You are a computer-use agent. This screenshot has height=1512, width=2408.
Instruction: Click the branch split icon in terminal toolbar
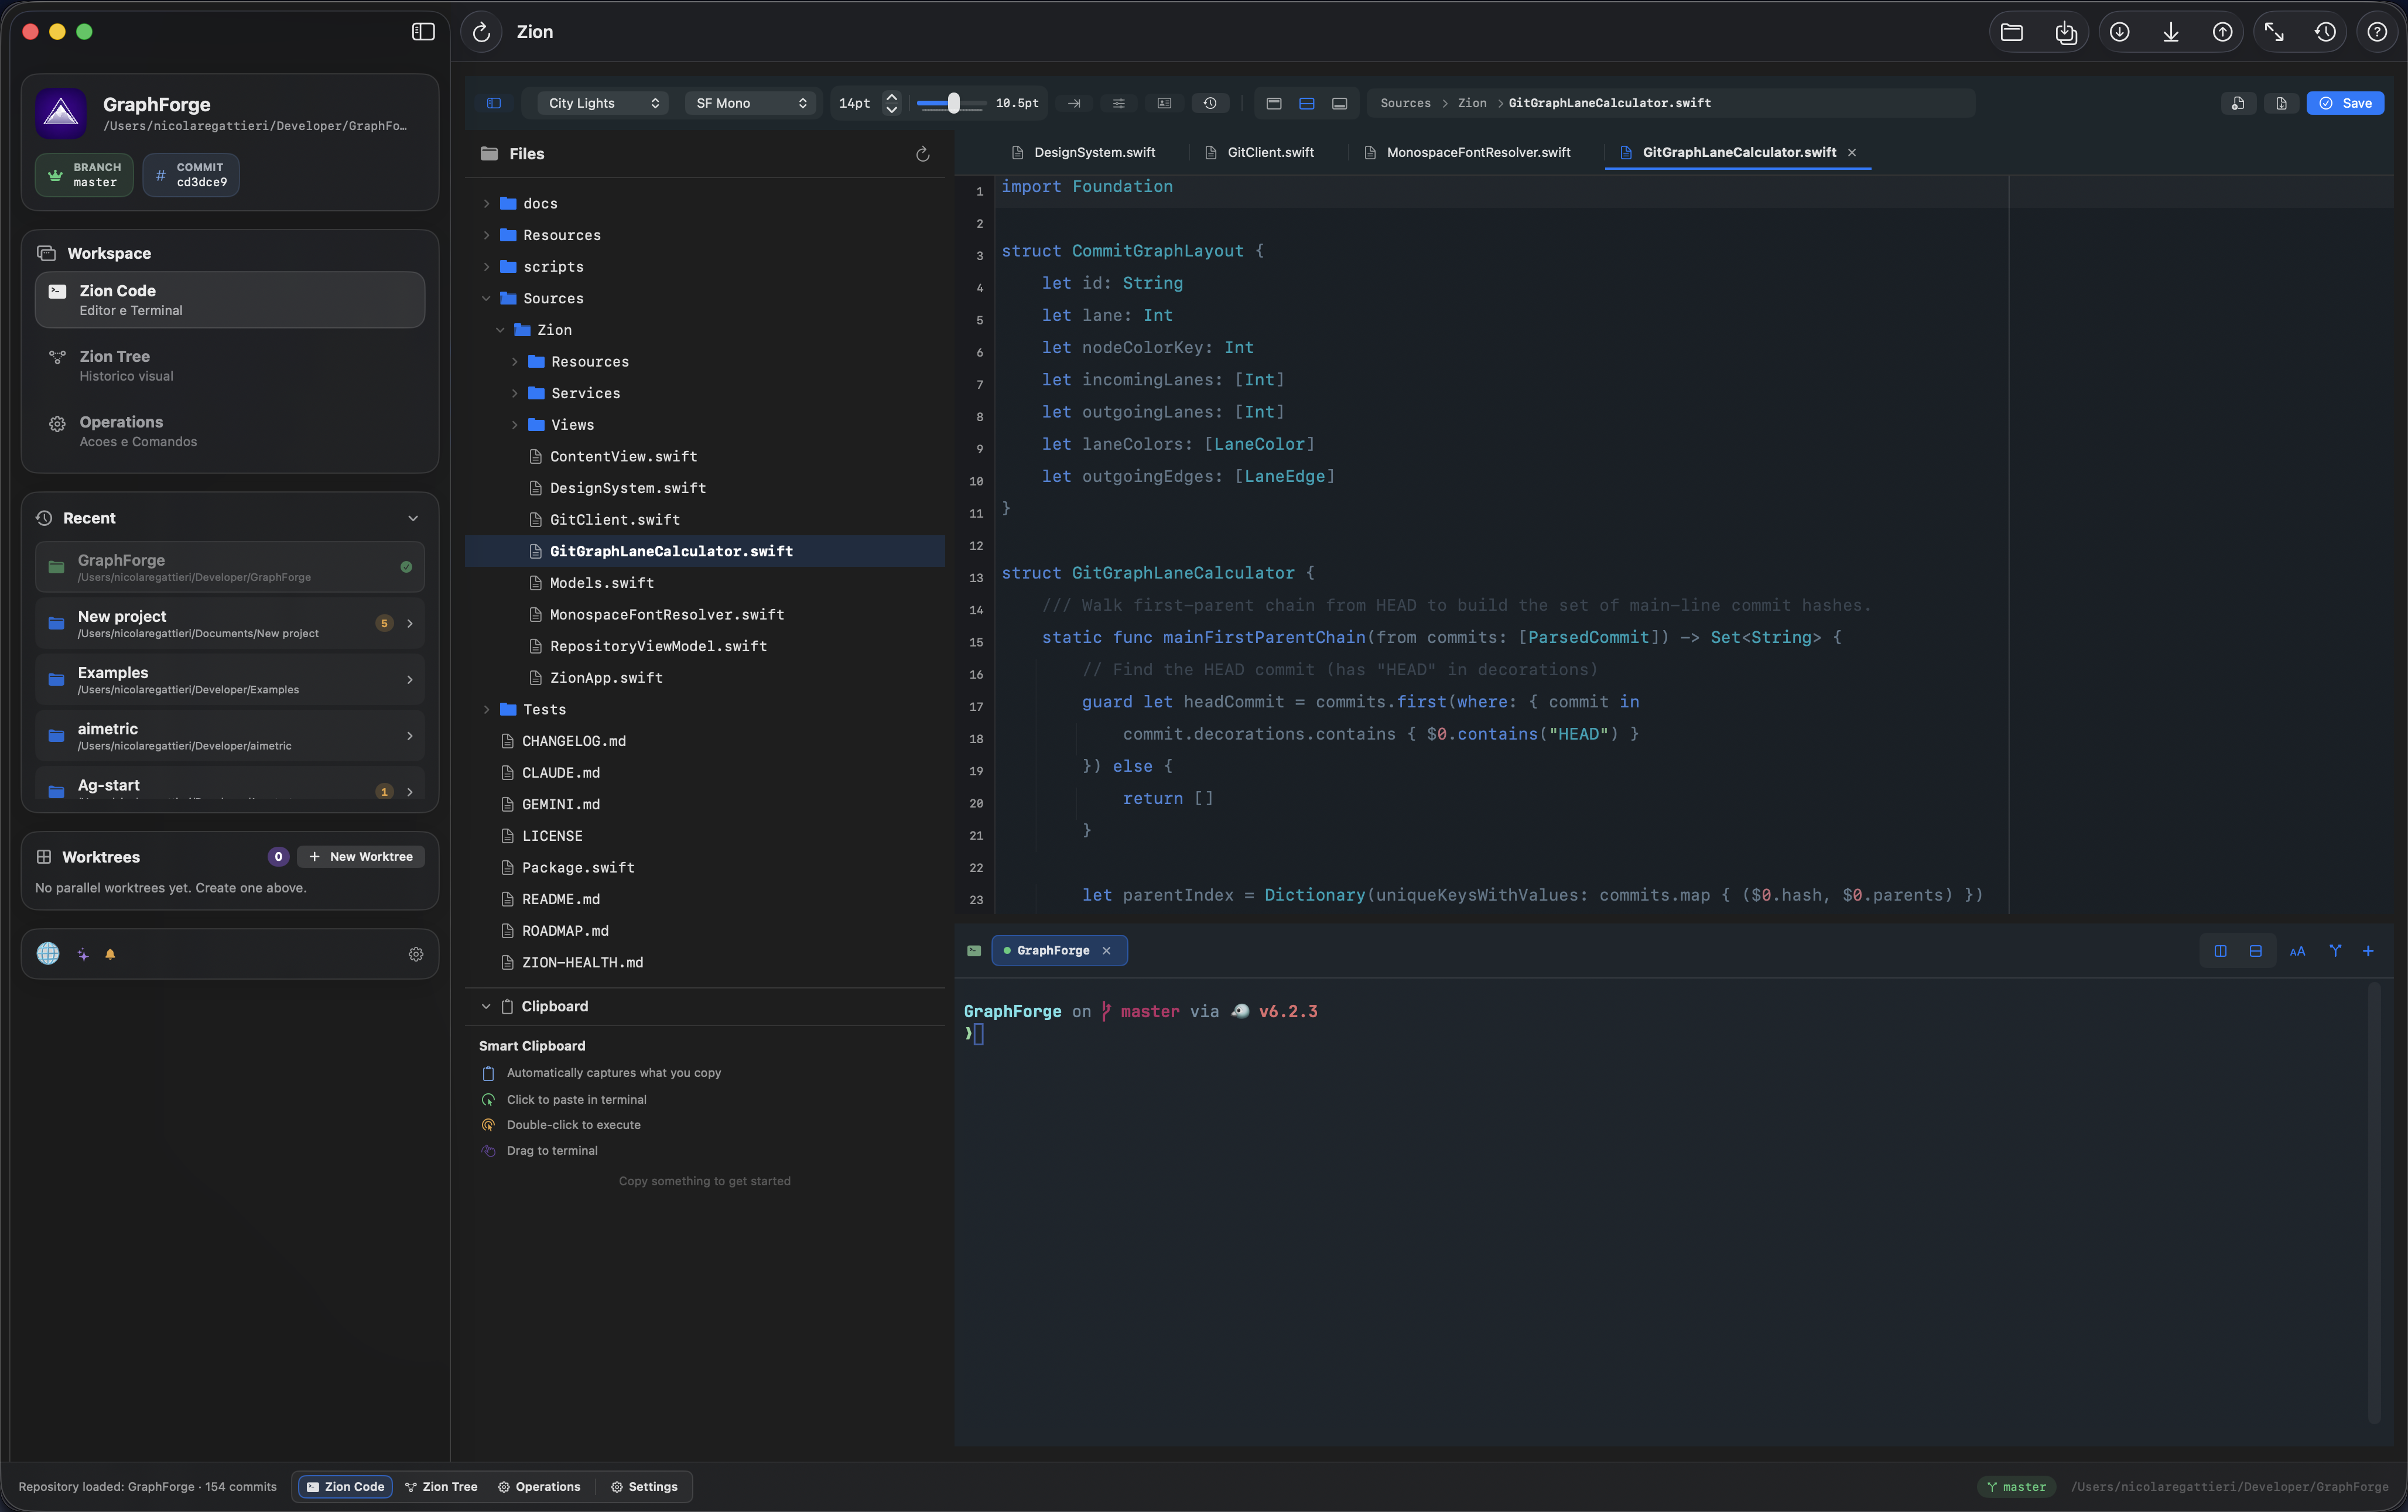(2335, 950)
